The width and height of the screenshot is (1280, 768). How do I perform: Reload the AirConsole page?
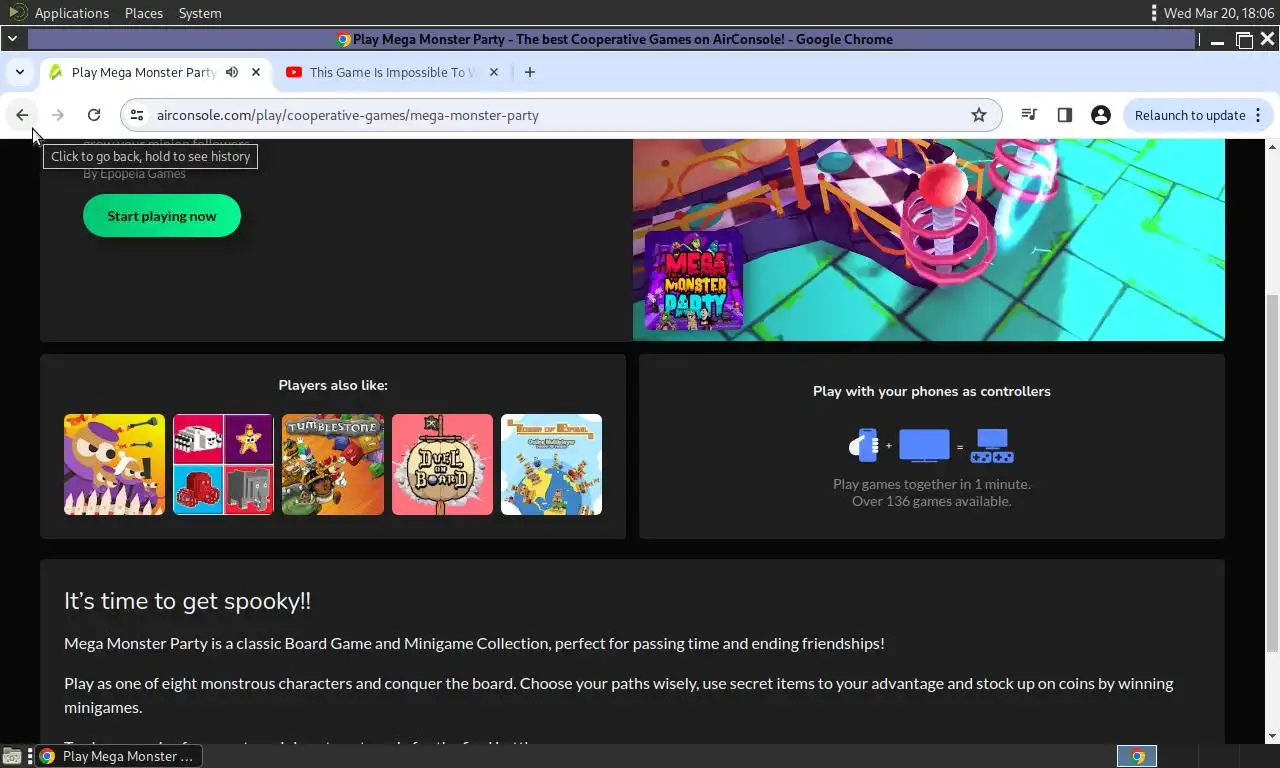click(x=94, y=115)
